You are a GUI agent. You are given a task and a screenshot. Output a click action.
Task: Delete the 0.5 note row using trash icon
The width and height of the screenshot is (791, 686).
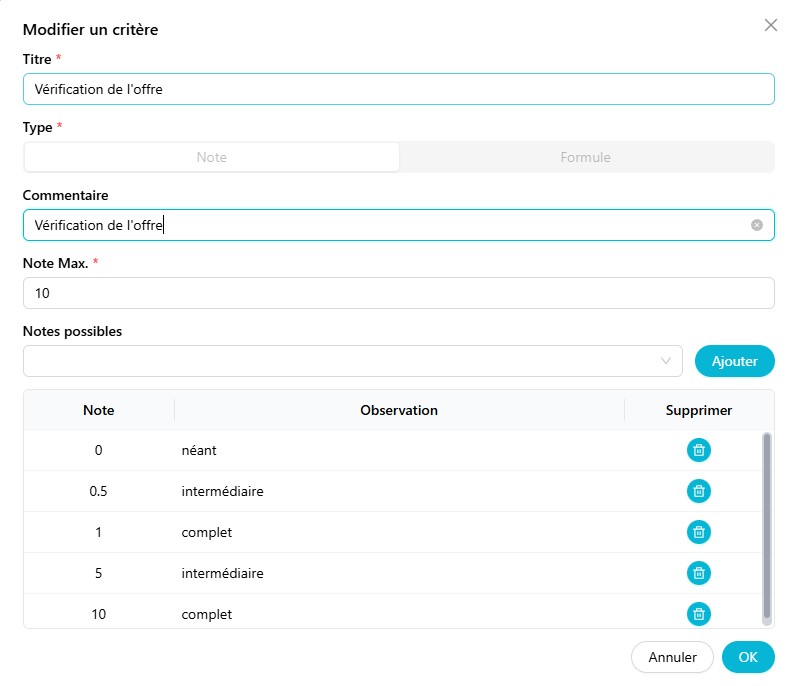coord(699,491)
